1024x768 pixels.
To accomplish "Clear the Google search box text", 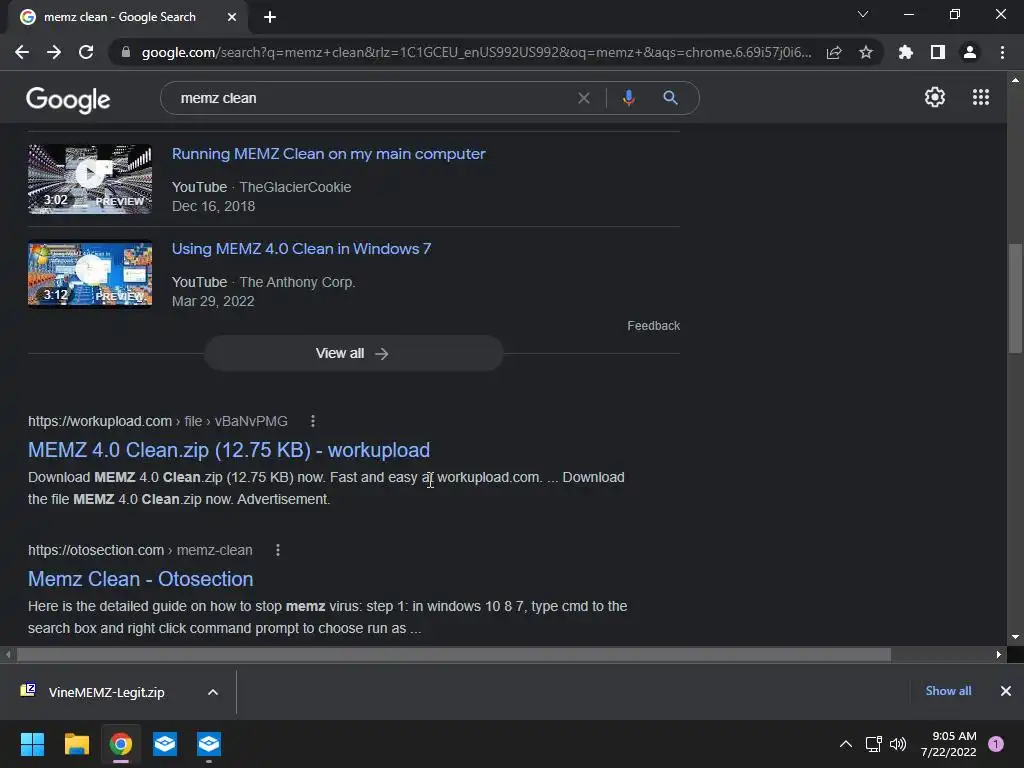I will click(x=584, y=98).
